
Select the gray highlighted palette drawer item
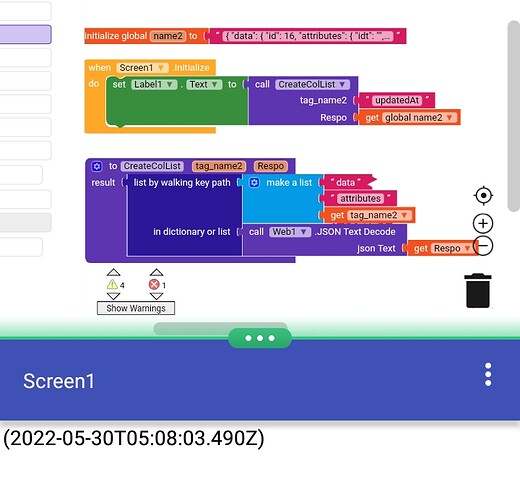click(25, 222)
